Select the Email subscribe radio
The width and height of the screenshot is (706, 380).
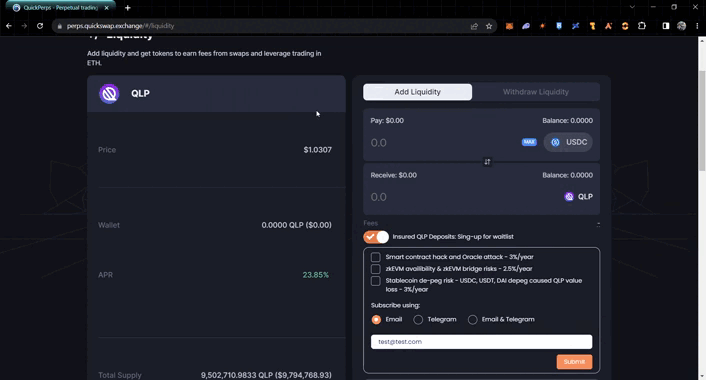[x=376, y=320]
